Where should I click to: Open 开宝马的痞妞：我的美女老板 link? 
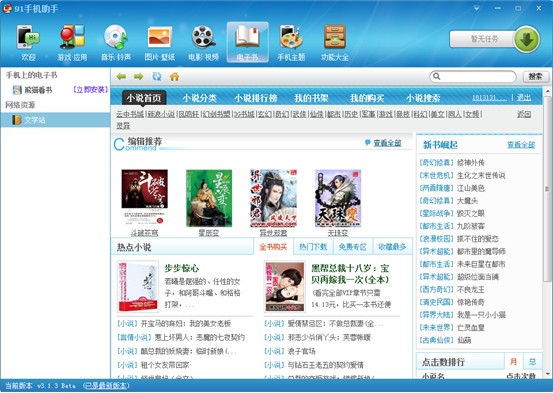click(x=186, y=323)
